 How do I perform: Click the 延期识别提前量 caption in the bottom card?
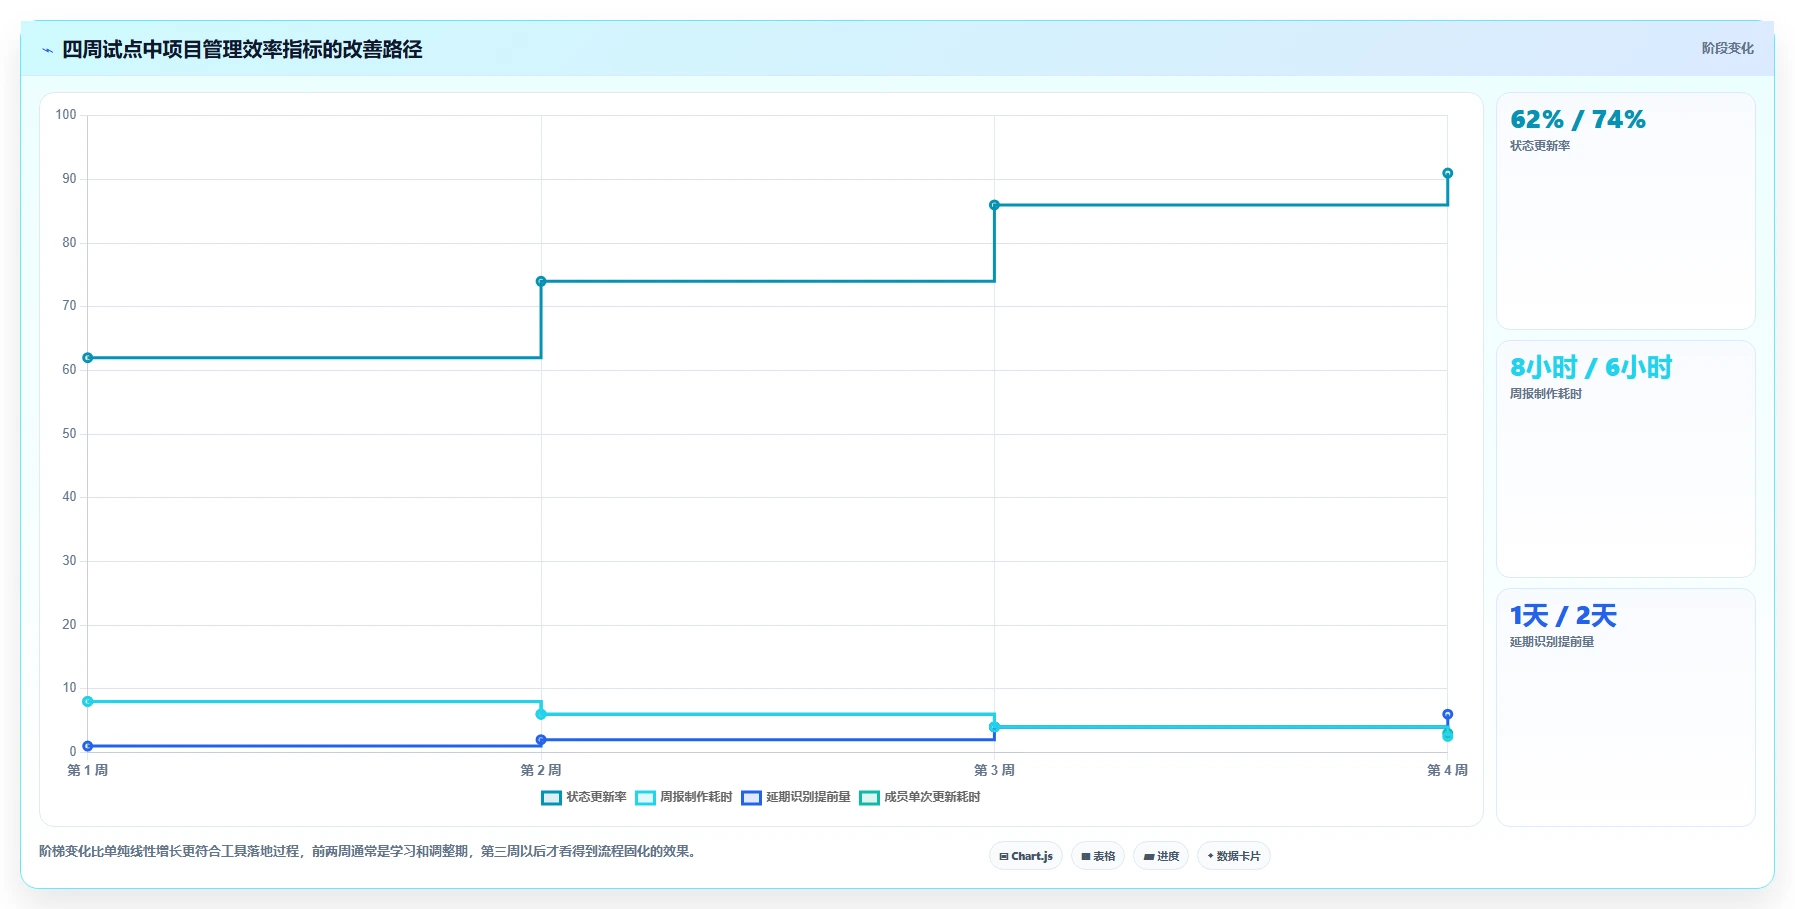tap(1552, 642)
